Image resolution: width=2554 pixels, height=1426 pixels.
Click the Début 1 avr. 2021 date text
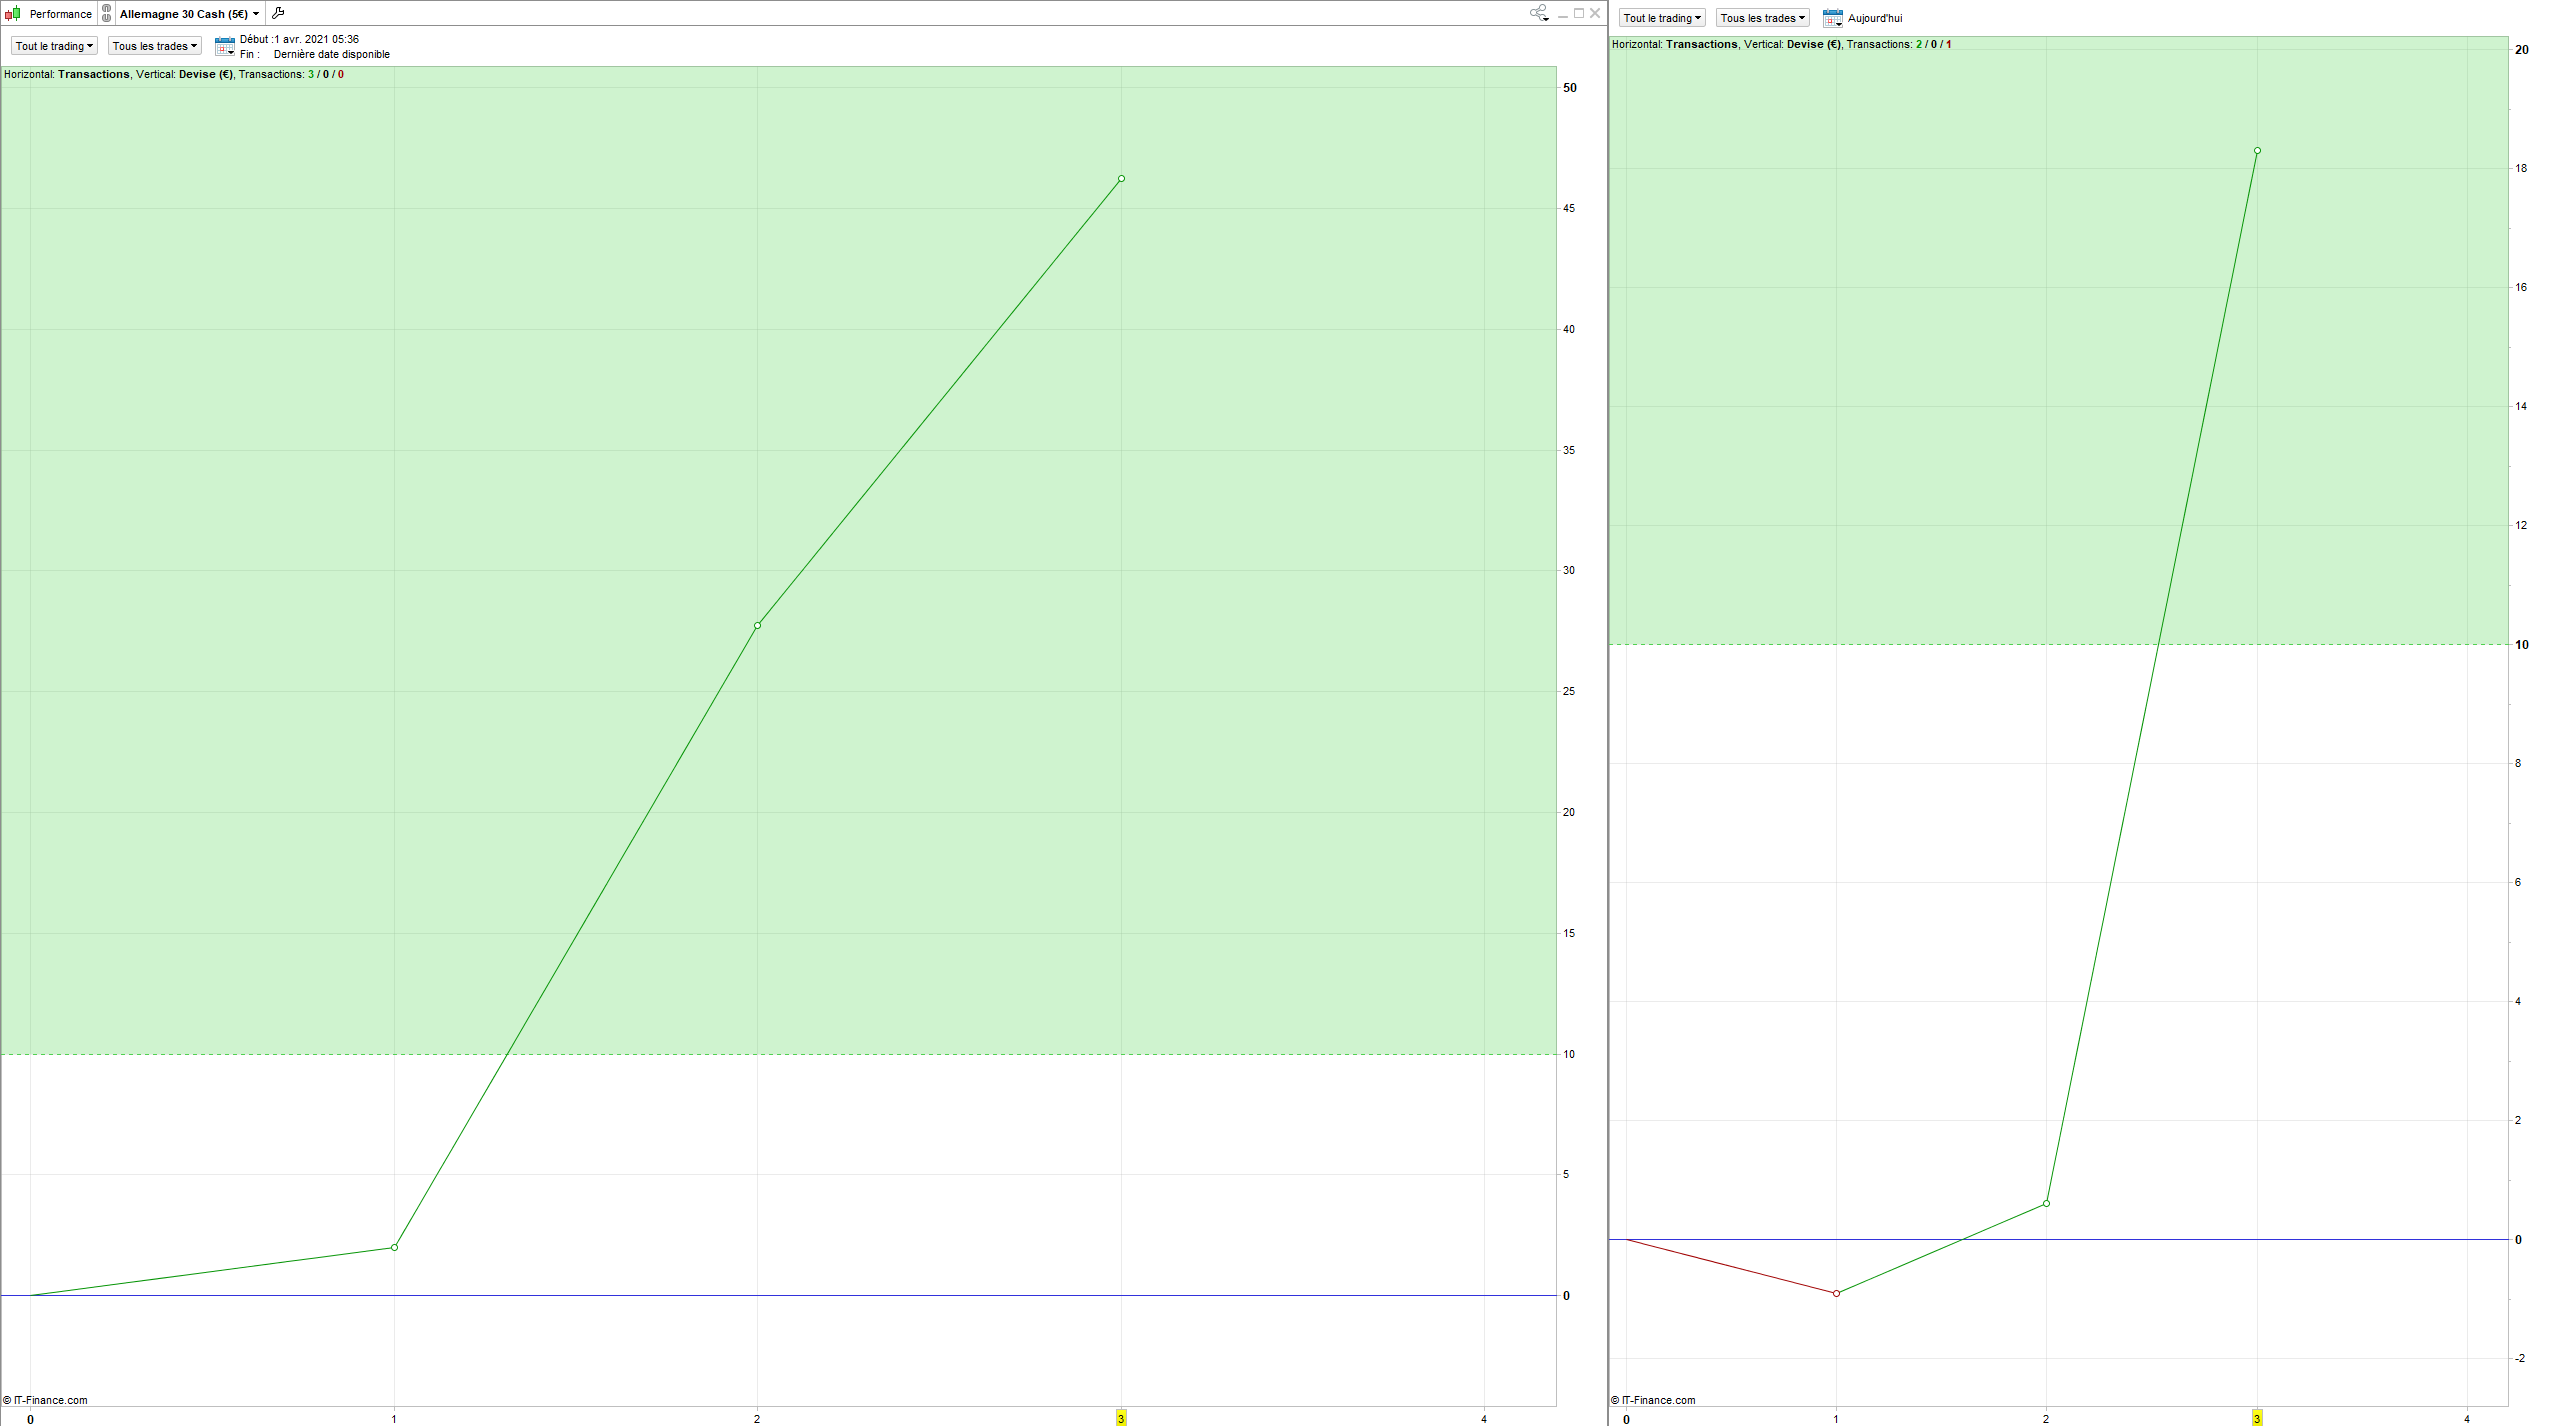click(x=300, y=40)
